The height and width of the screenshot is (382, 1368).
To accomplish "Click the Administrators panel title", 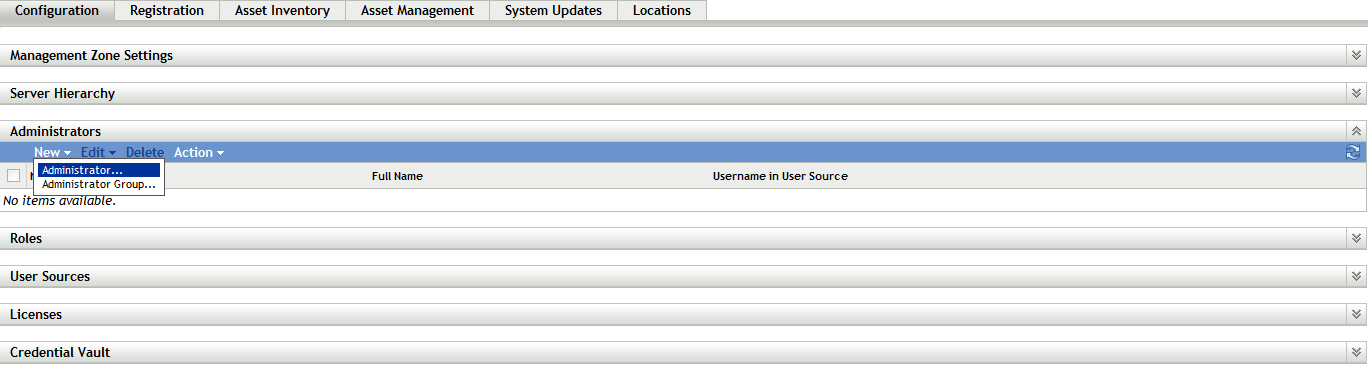I will [55, 131].
